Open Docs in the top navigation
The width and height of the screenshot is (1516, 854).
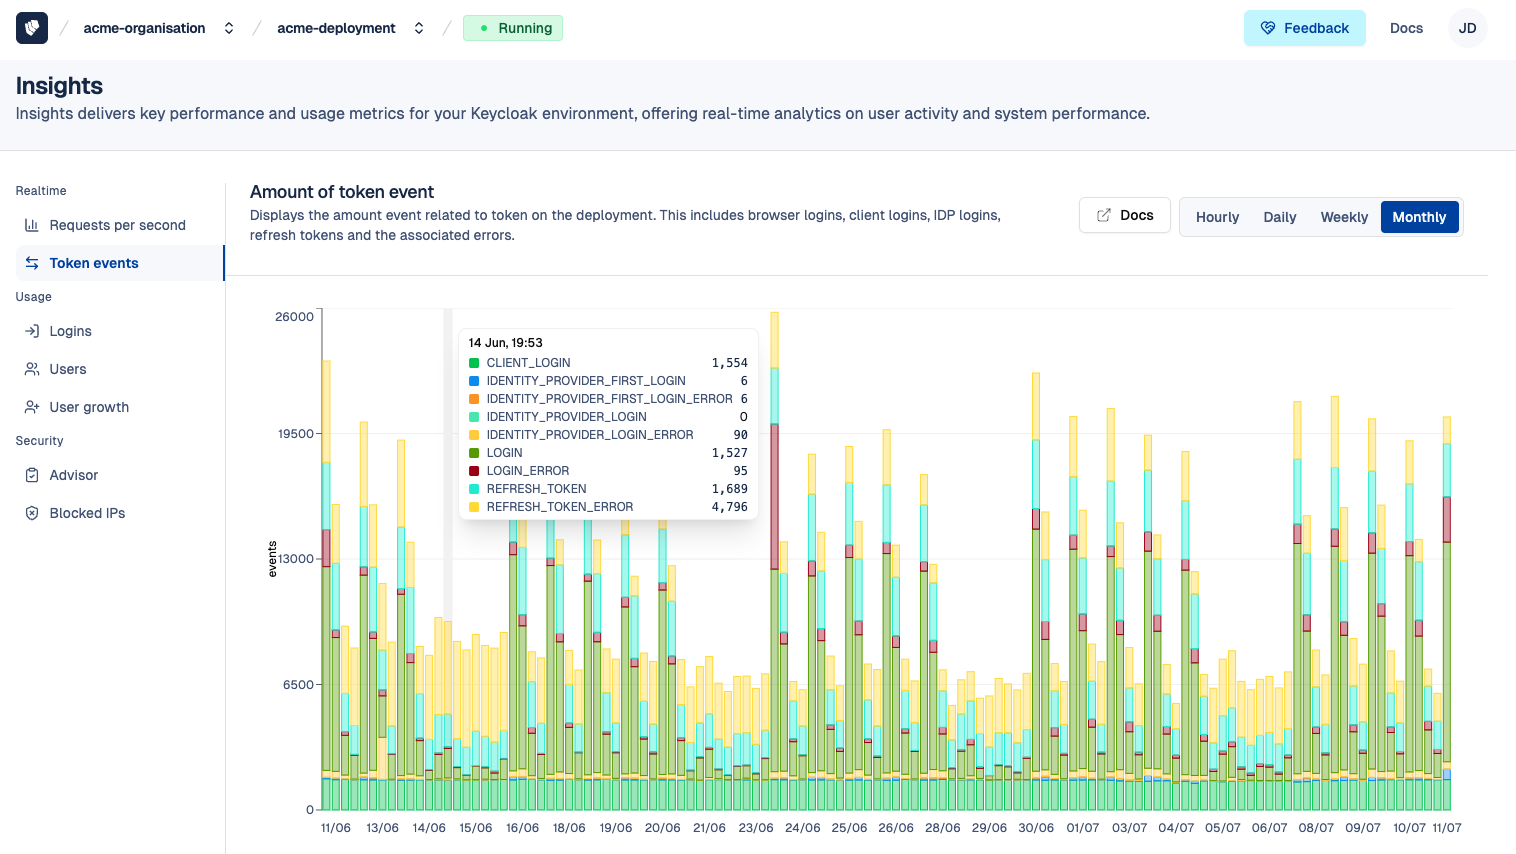[1406, 28]
